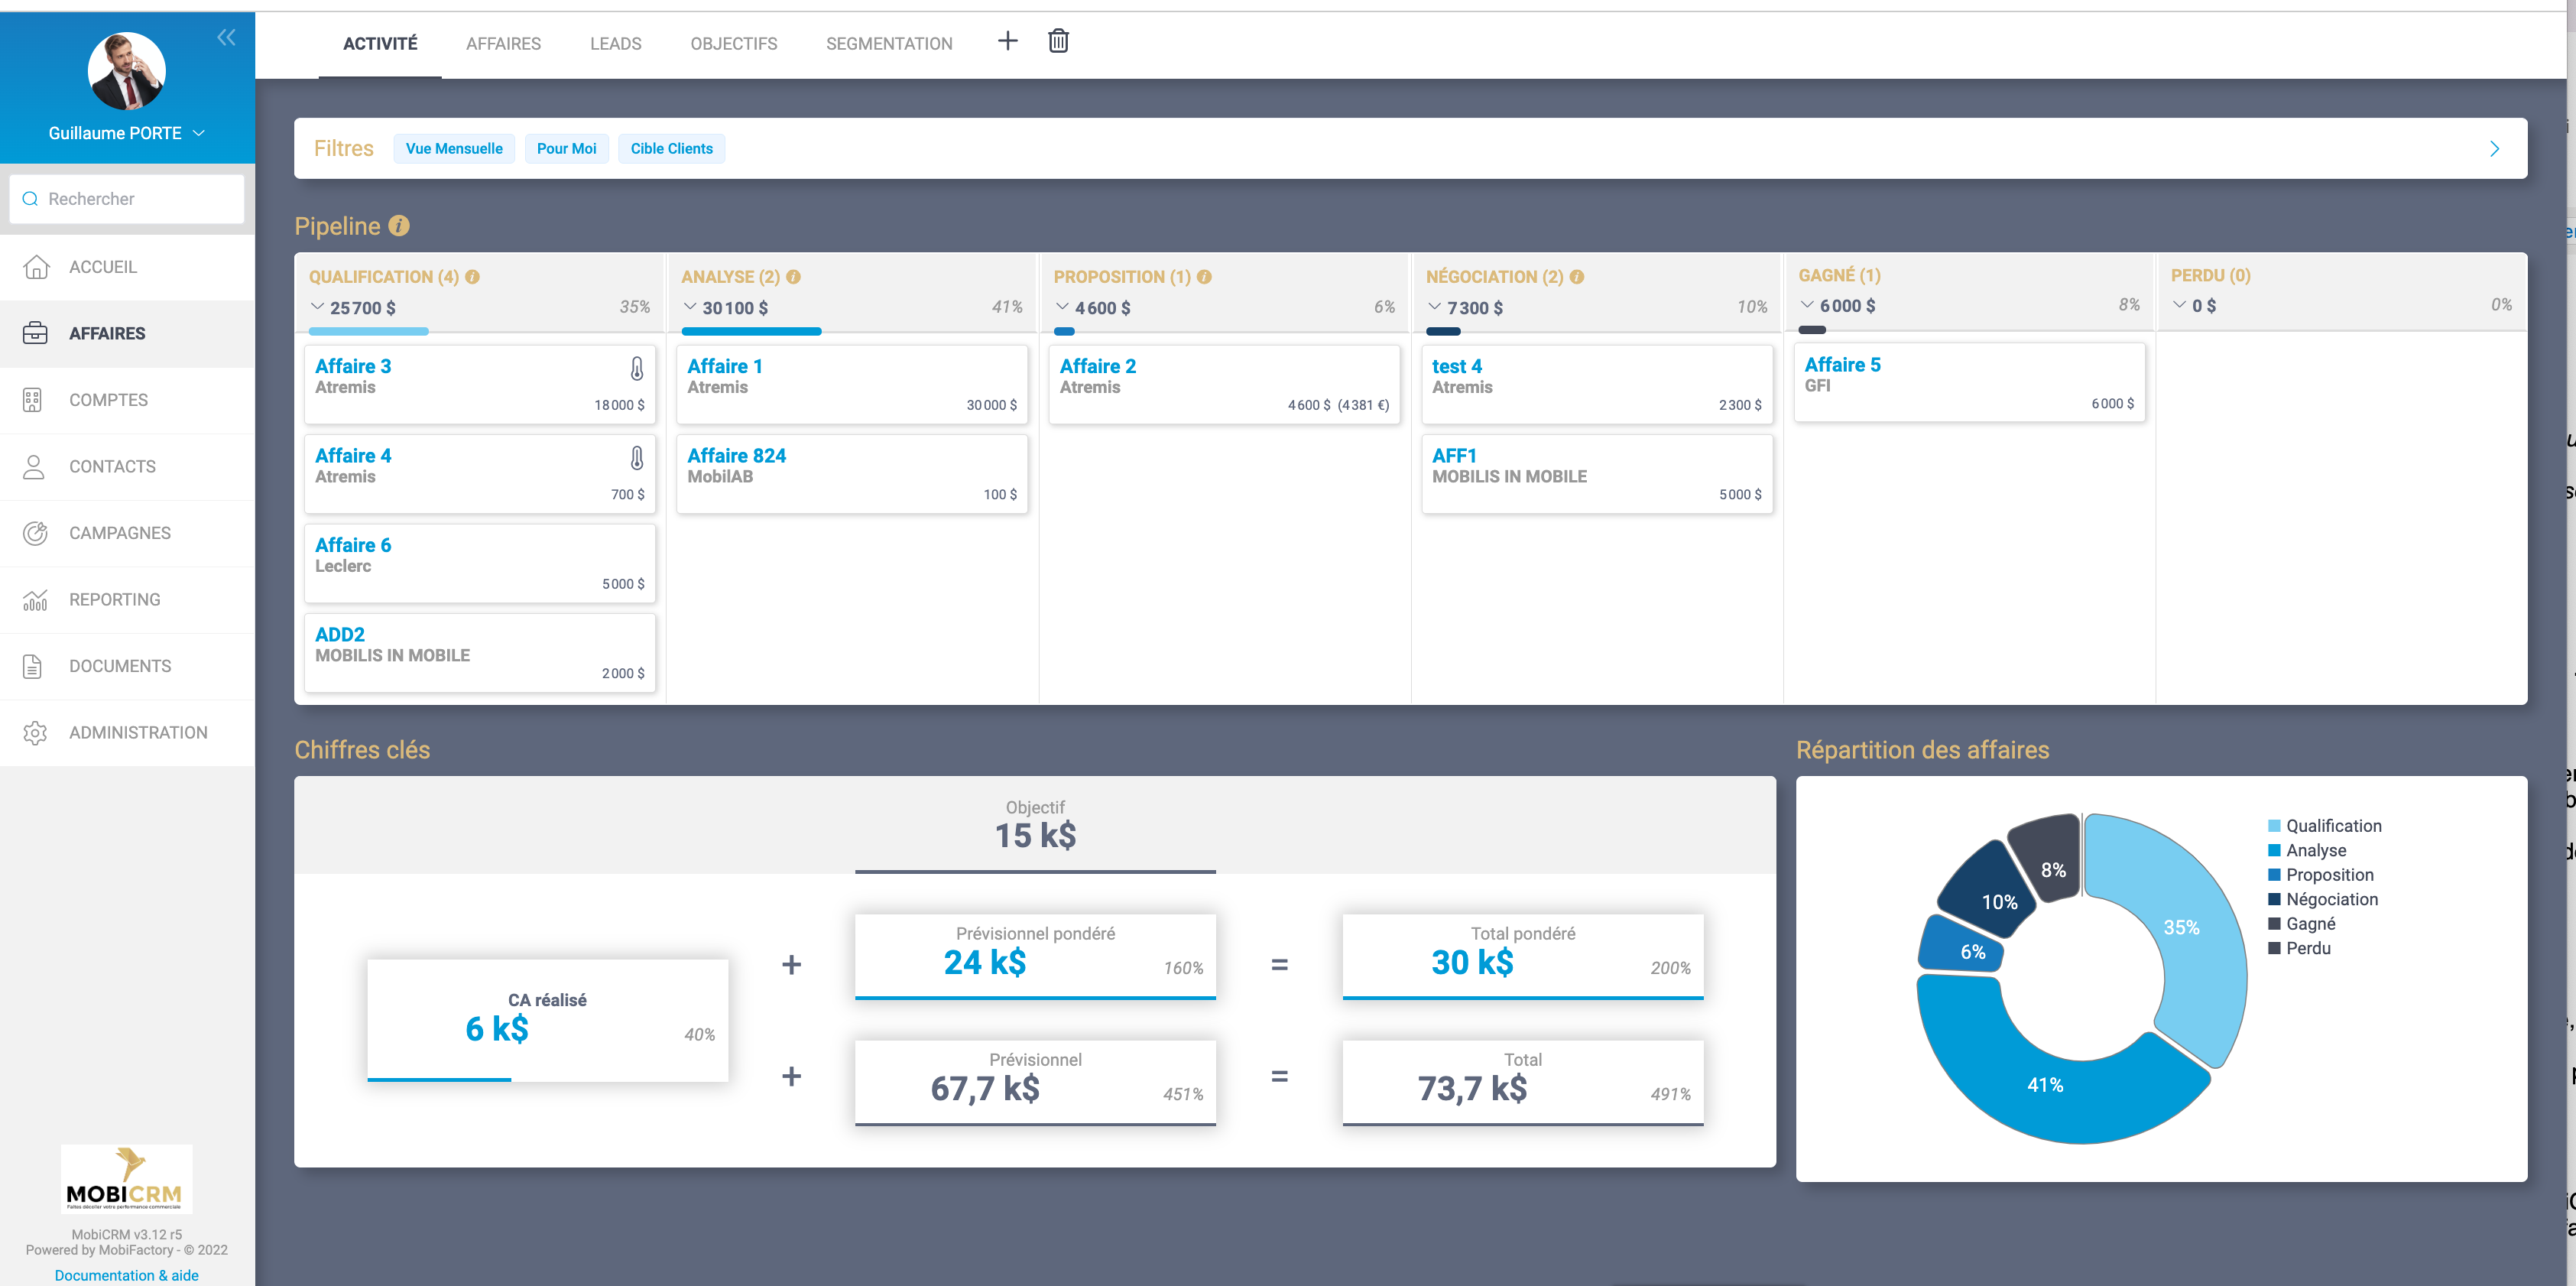2576x1286 pixels.
Task: Click info icon next to Négociation stage
Action: [x=1577, y=277]
